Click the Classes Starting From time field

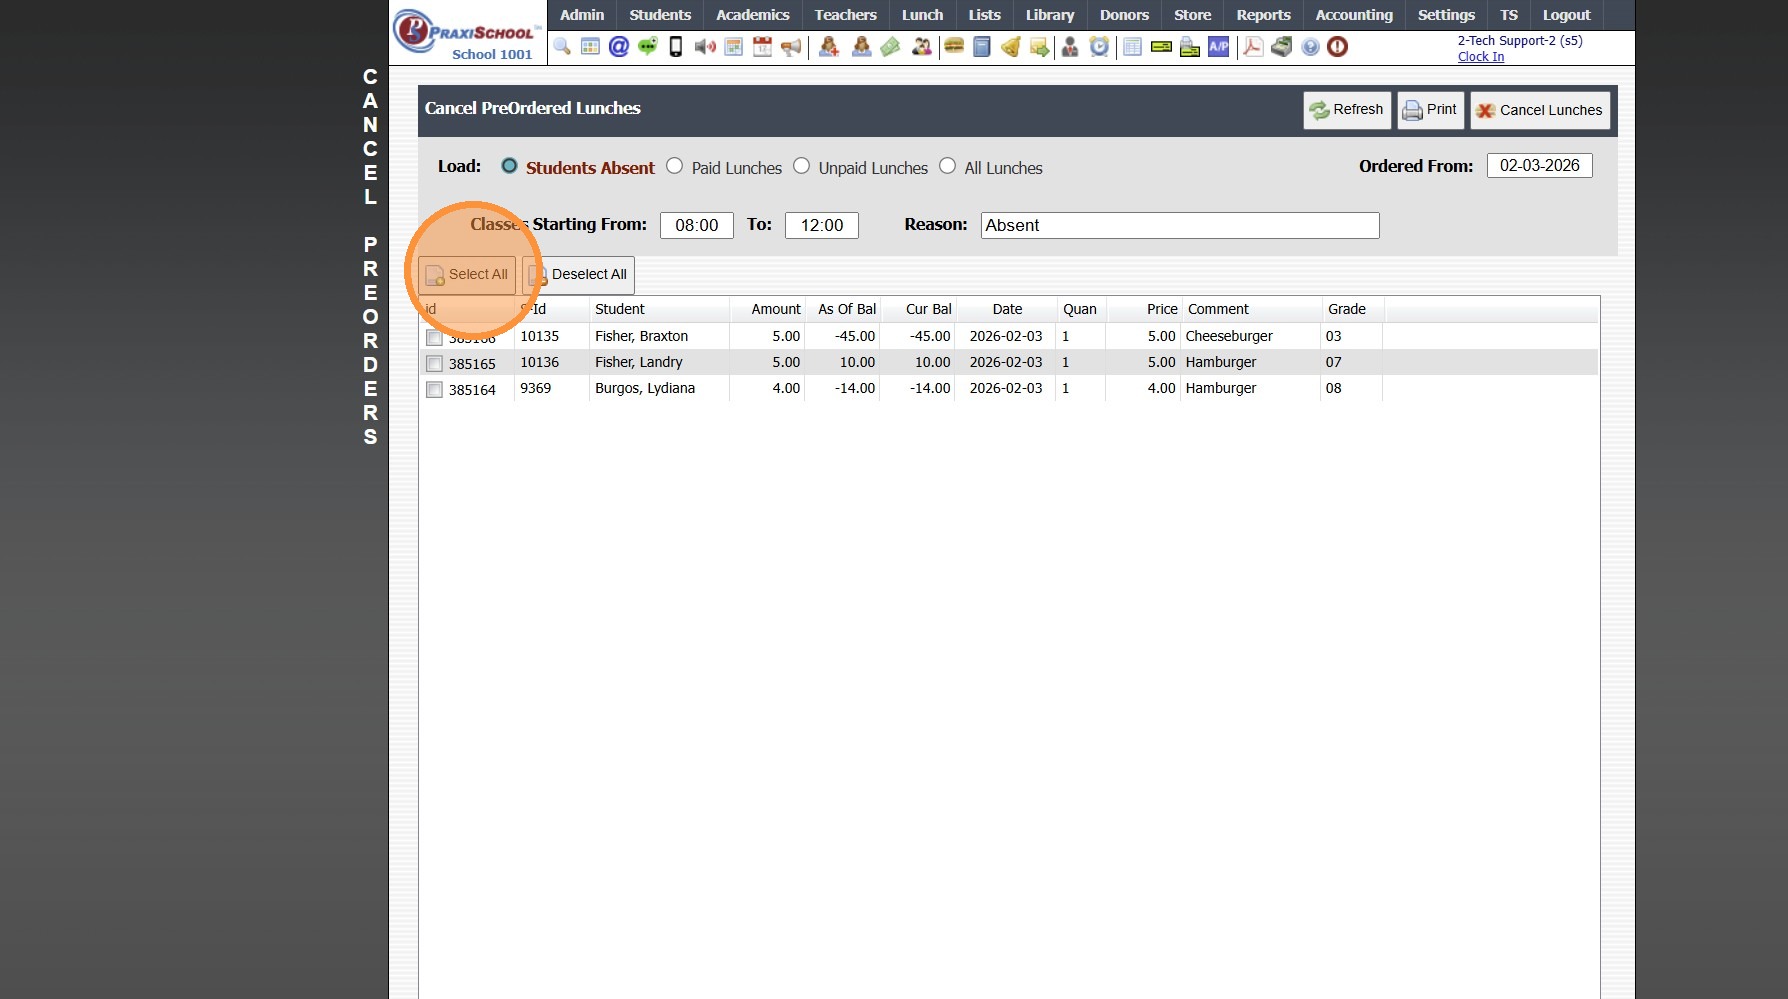click(x=697, y=225)
